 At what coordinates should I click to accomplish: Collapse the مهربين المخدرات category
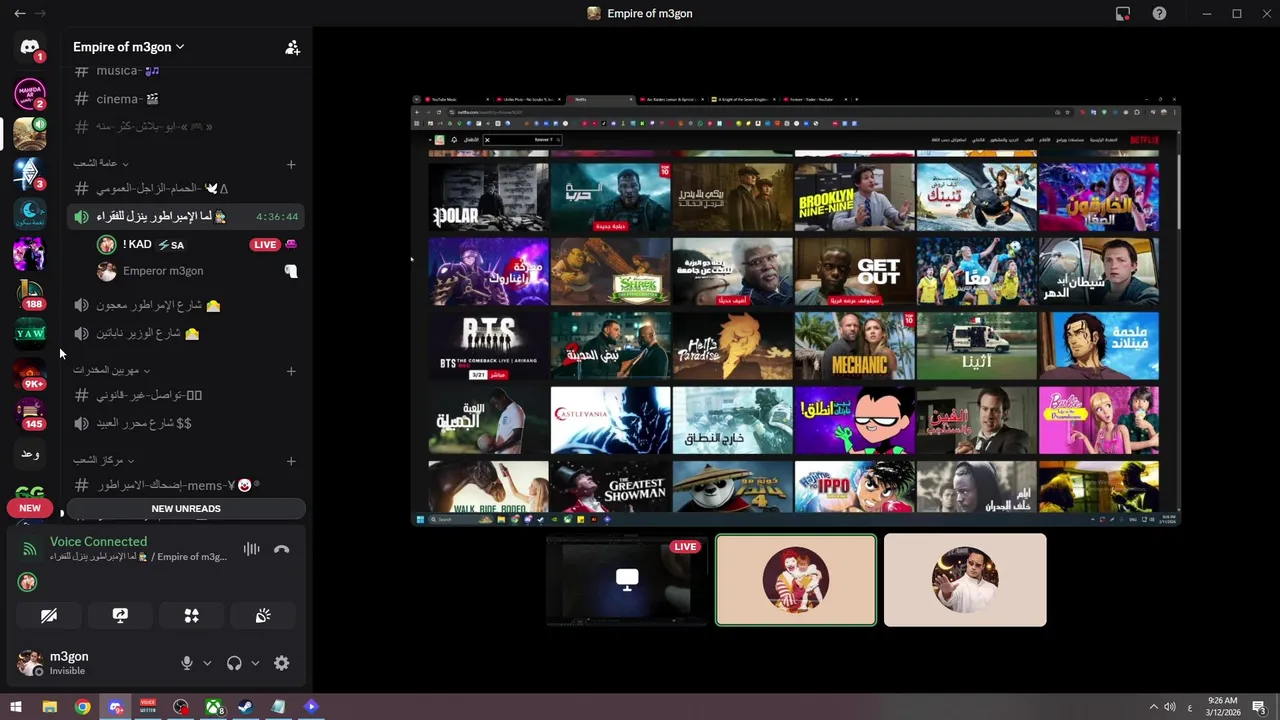pos(111,370)
